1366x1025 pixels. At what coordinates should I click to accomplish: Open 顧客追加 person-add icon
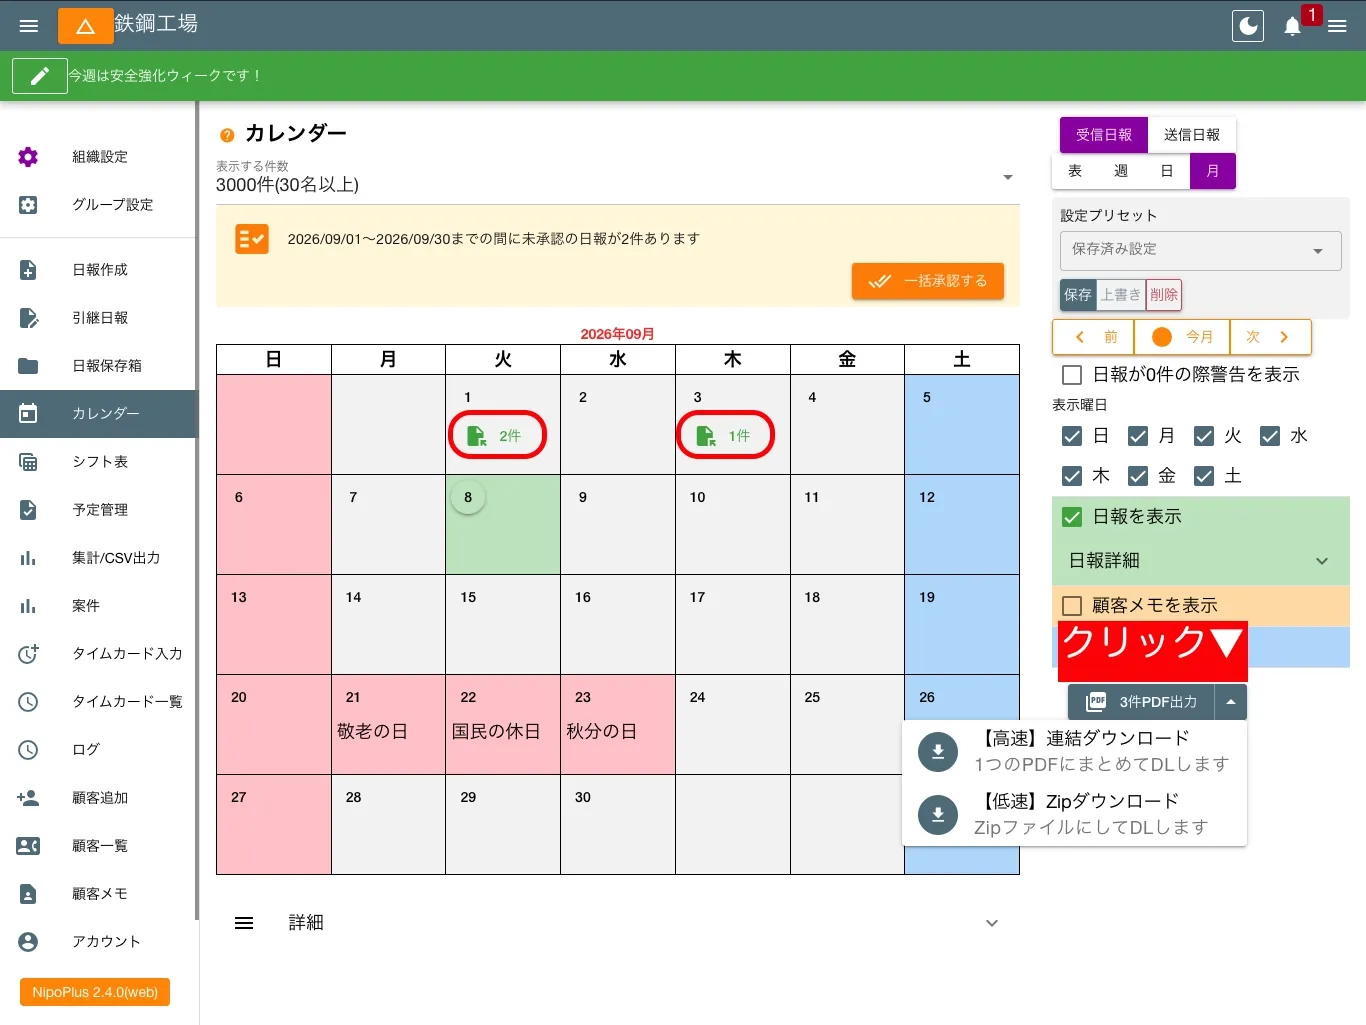click(28, 798)
